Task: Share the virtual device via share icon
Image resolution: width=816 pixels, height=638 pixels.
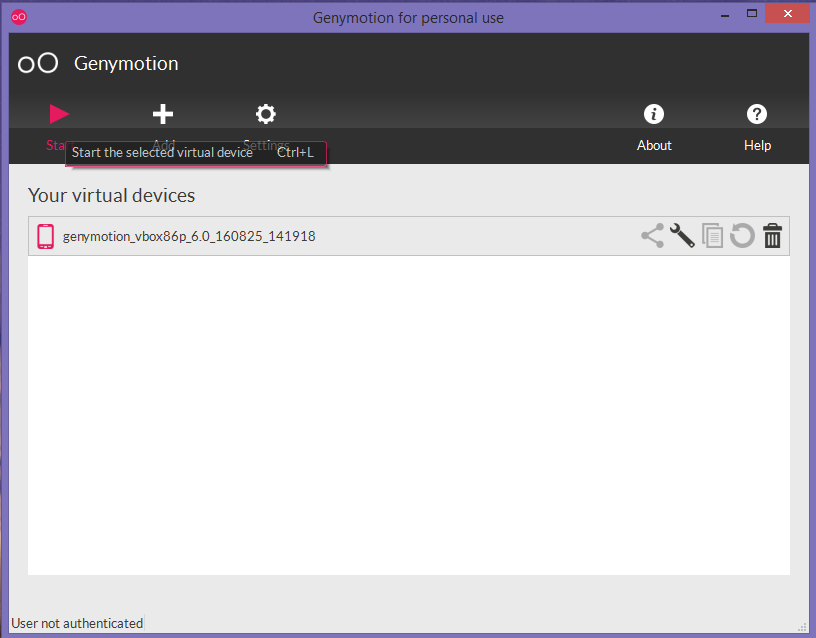Action: [652, 236]
